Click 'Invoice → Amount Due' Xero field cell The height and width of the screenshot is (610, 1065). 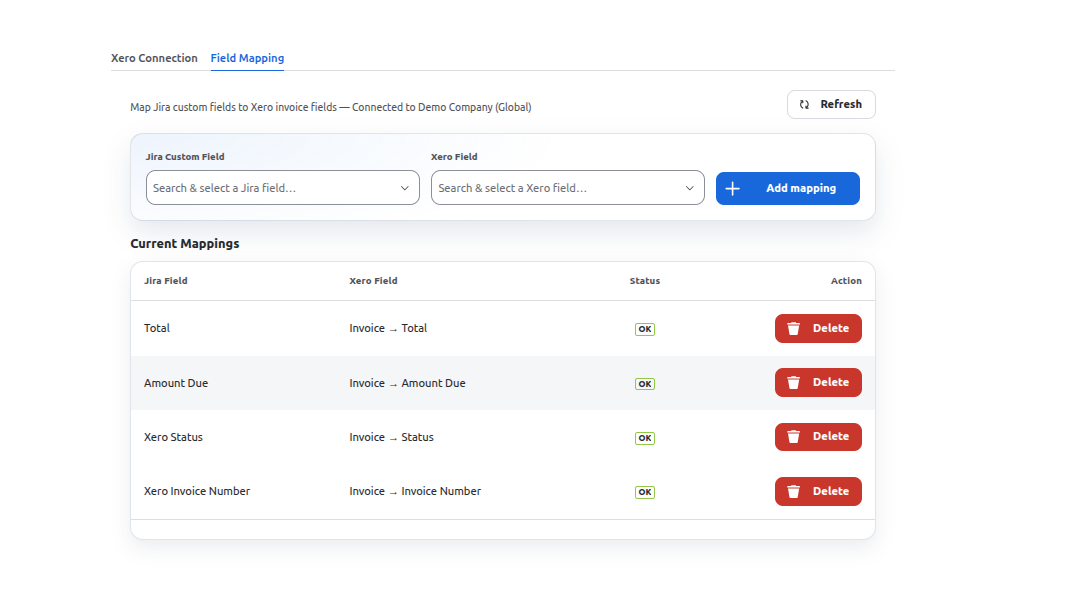pos(408,383)
